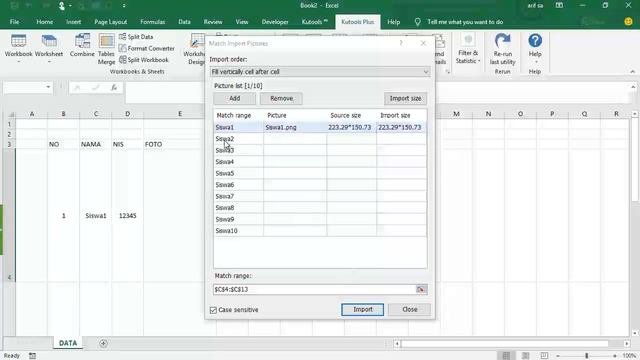Click the Import size button
This screenshot has height=360, width=640.
point(405,98)
